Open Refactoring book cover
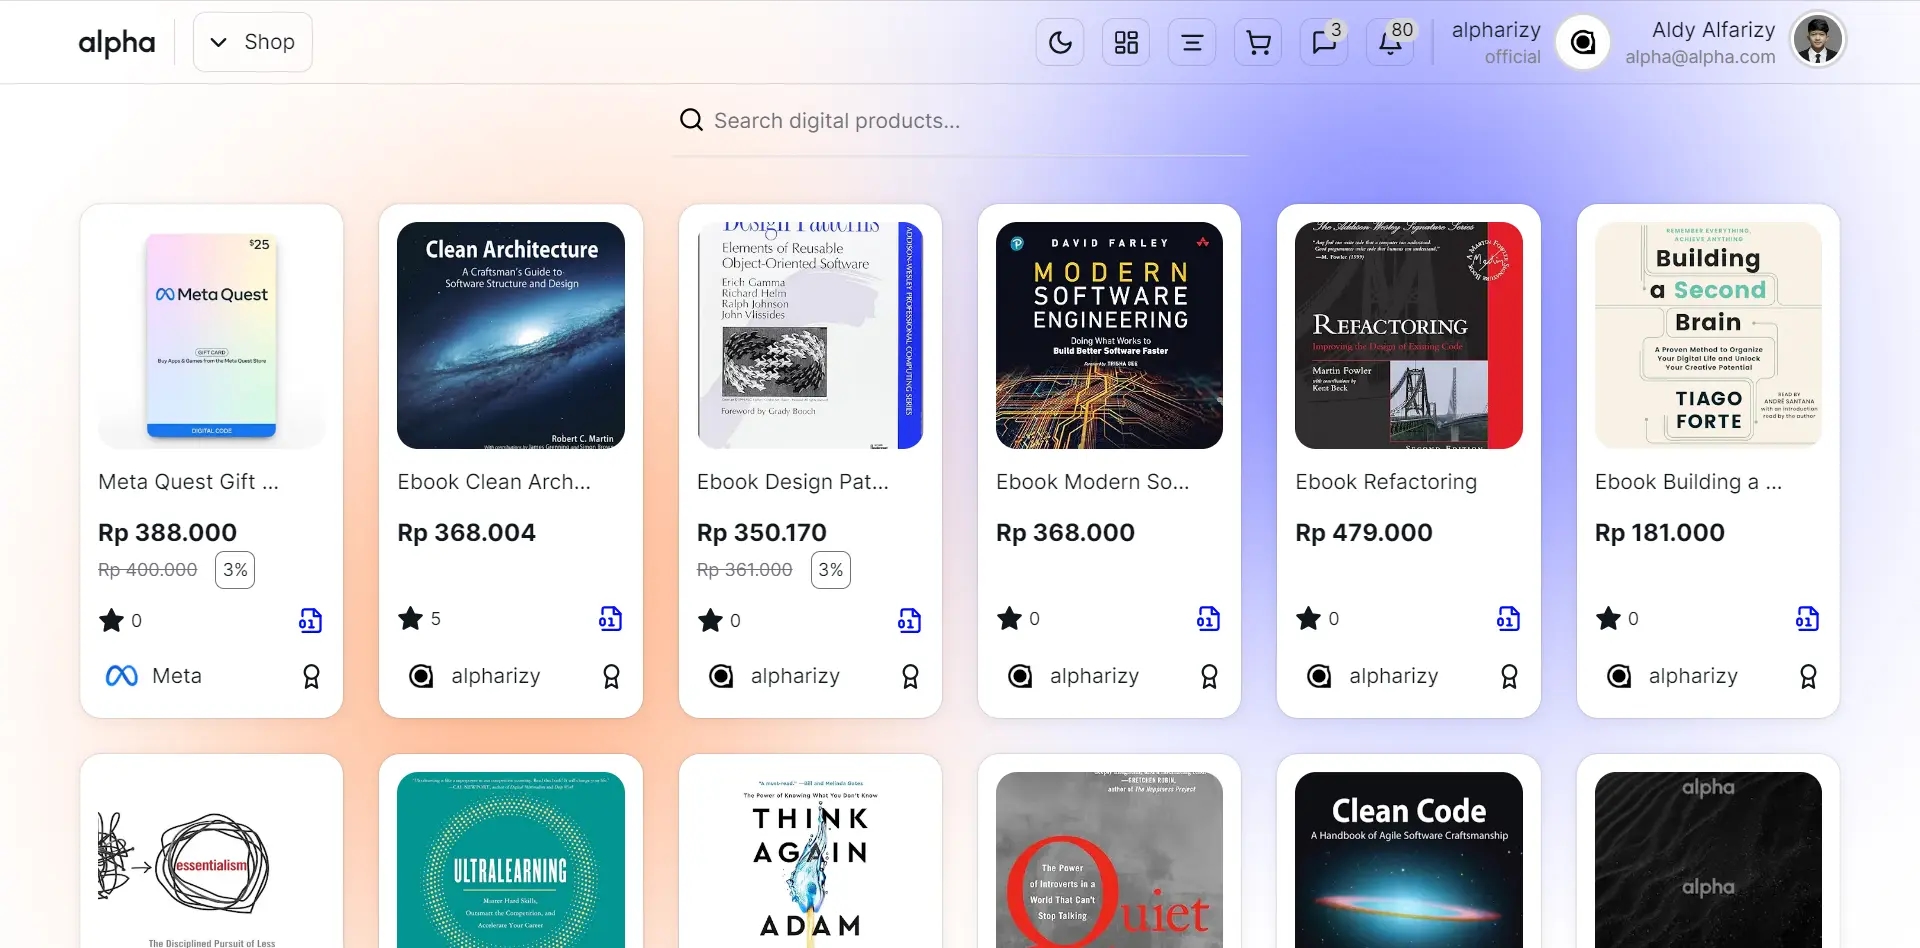 click(x=1409, y=335)
